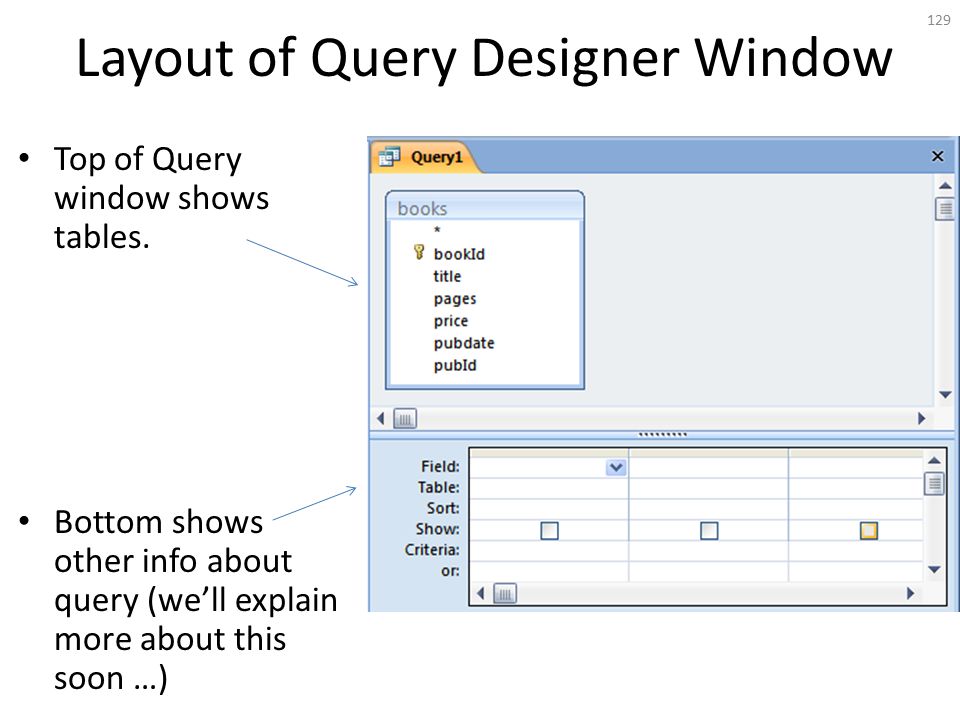Click the down arrow of table pane scrollbar
960x720 pixels.
pos(945,395)
